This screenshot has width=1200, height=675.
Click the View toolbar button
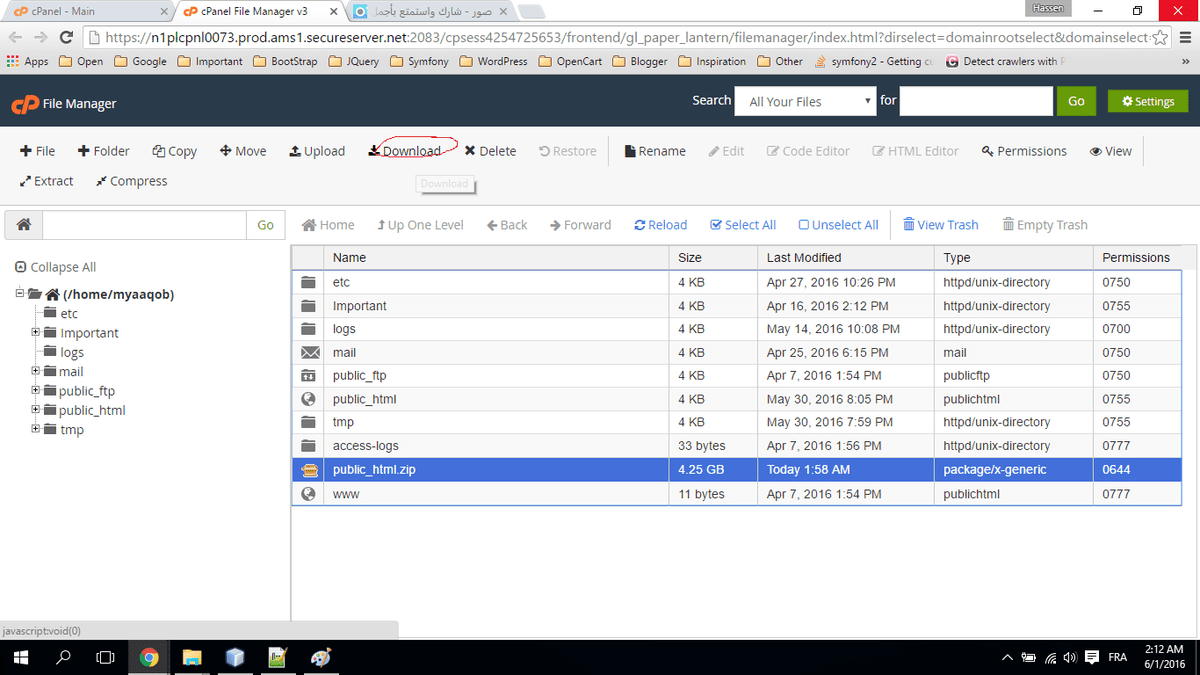(1111, 151)
